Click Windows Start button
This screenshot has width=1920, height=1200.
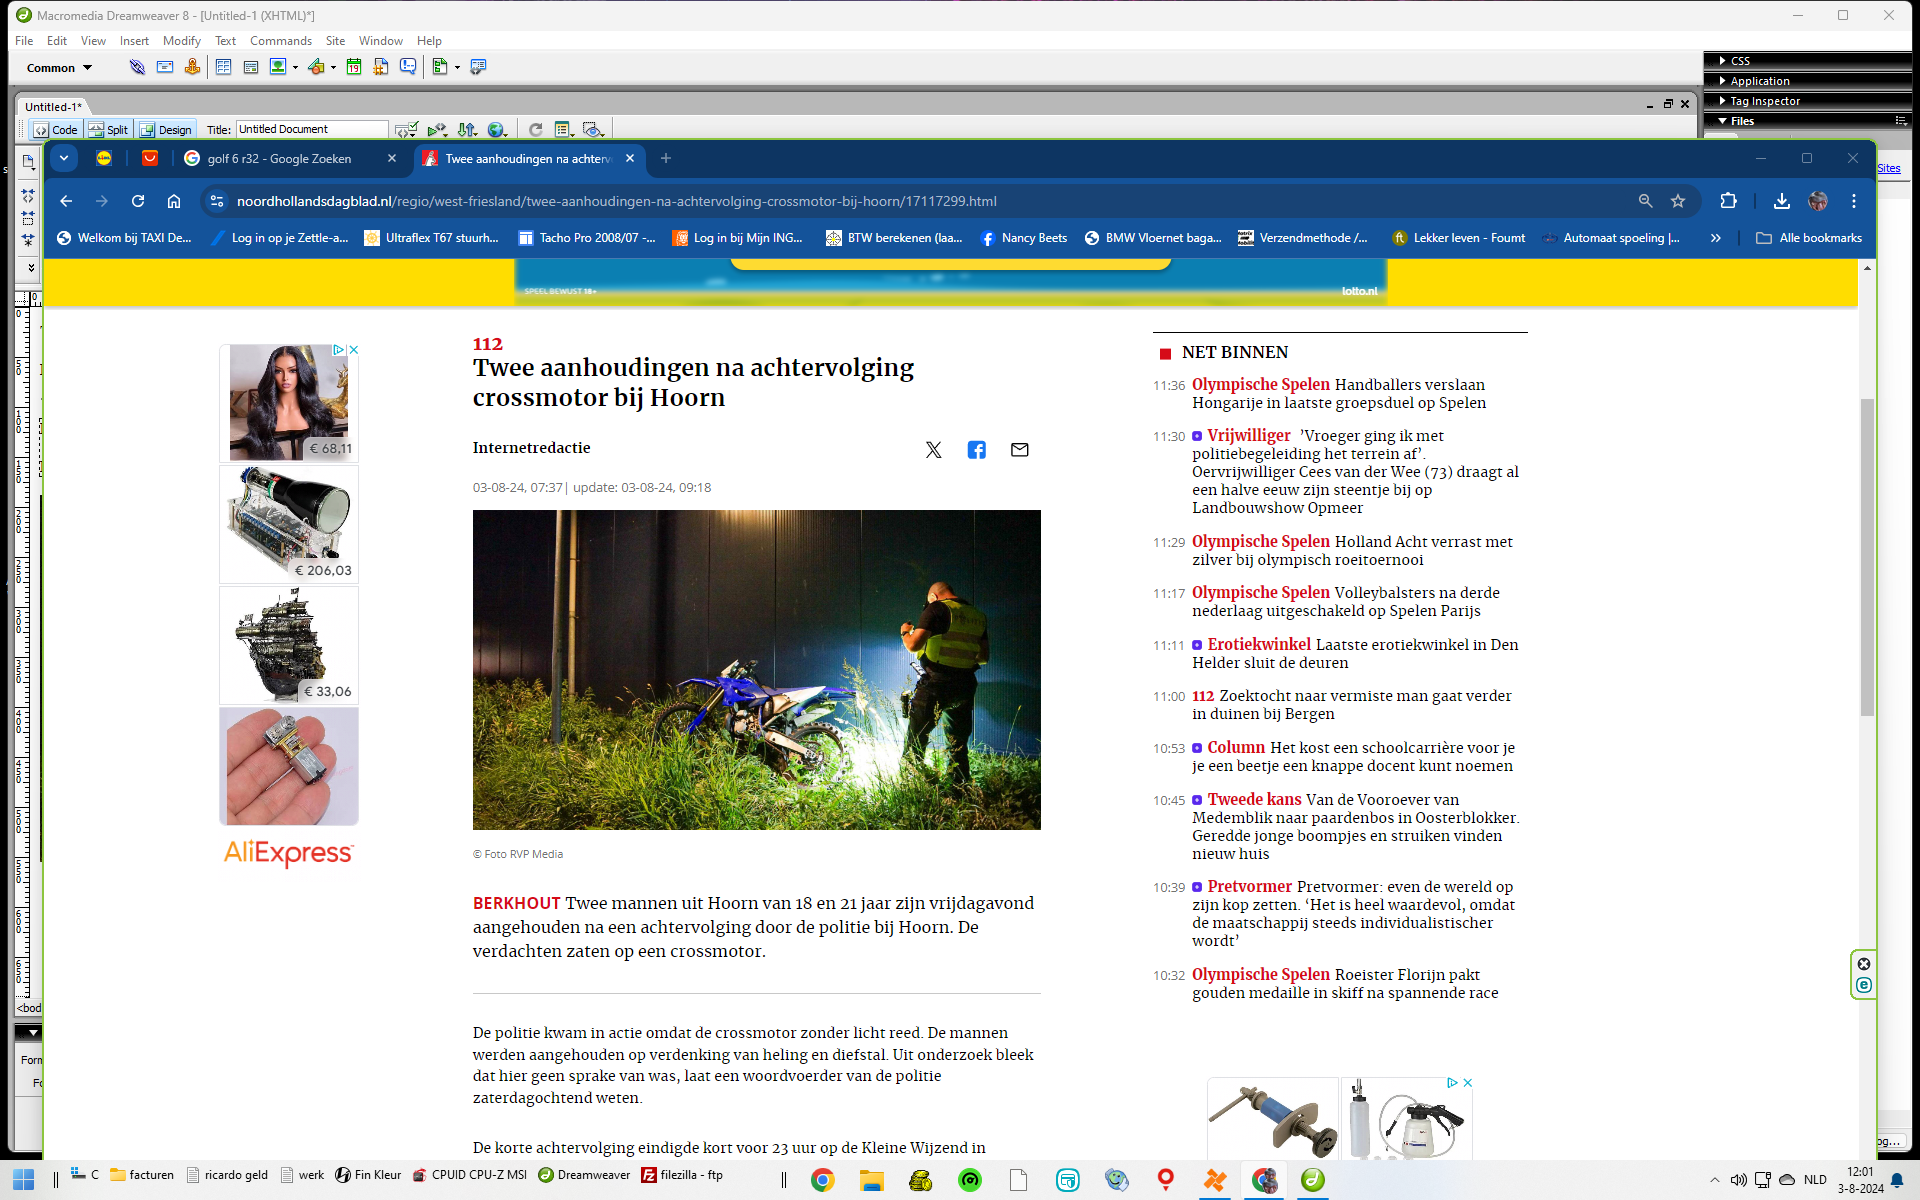pyautogui.click(x=24, y=1180)
